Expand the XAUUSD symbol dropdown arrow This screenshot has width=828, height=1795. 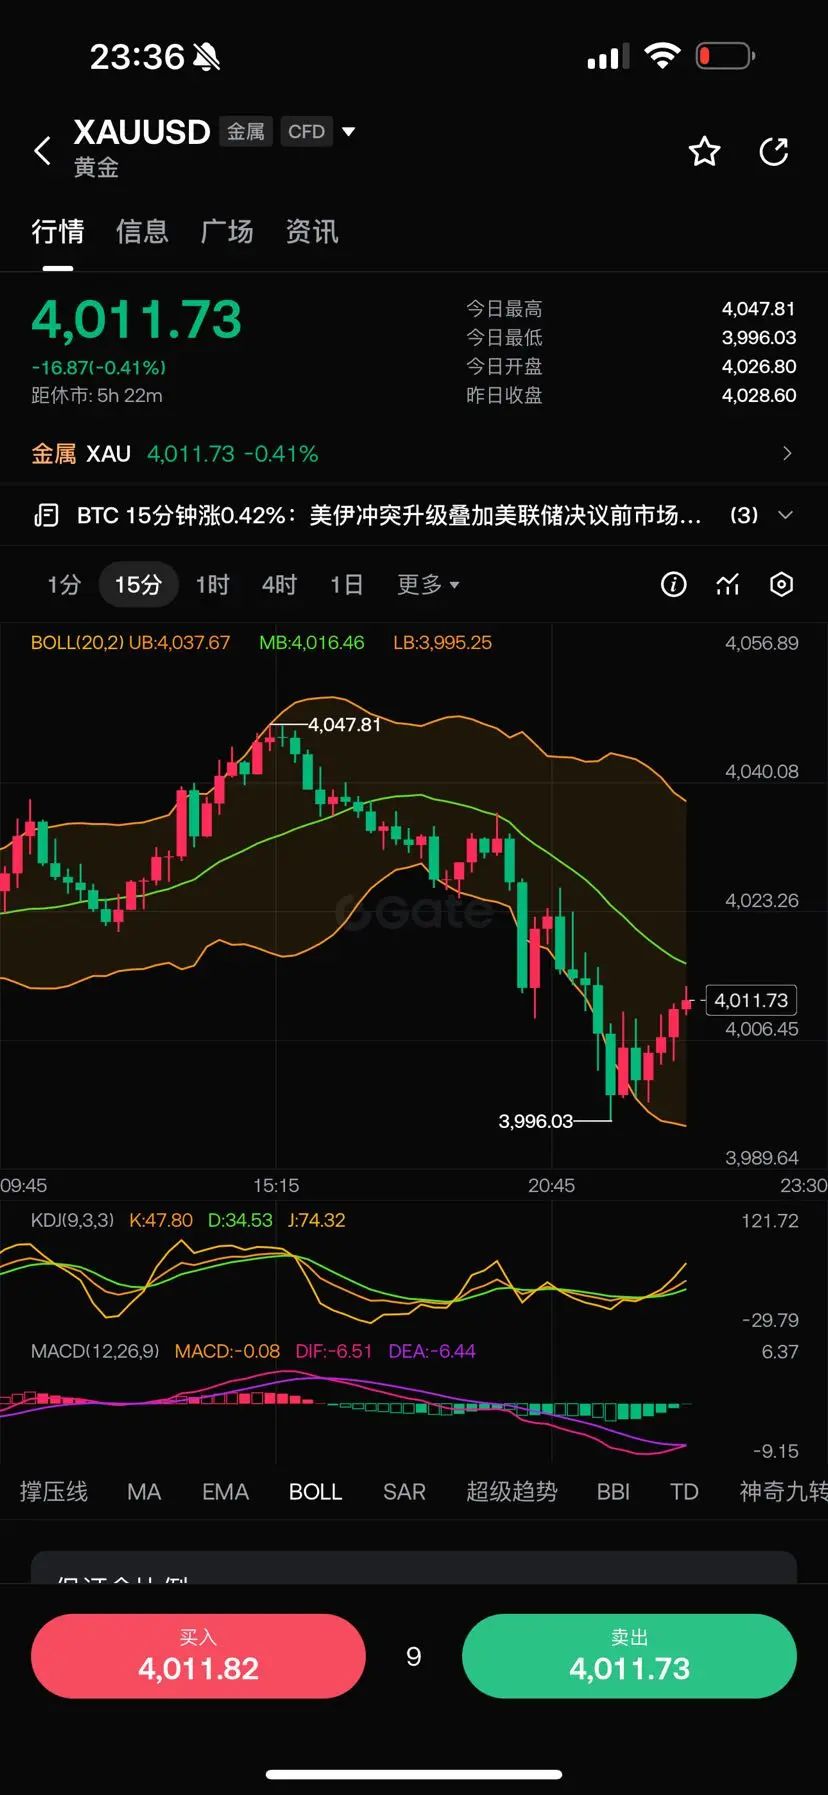(x=349, y=131)
